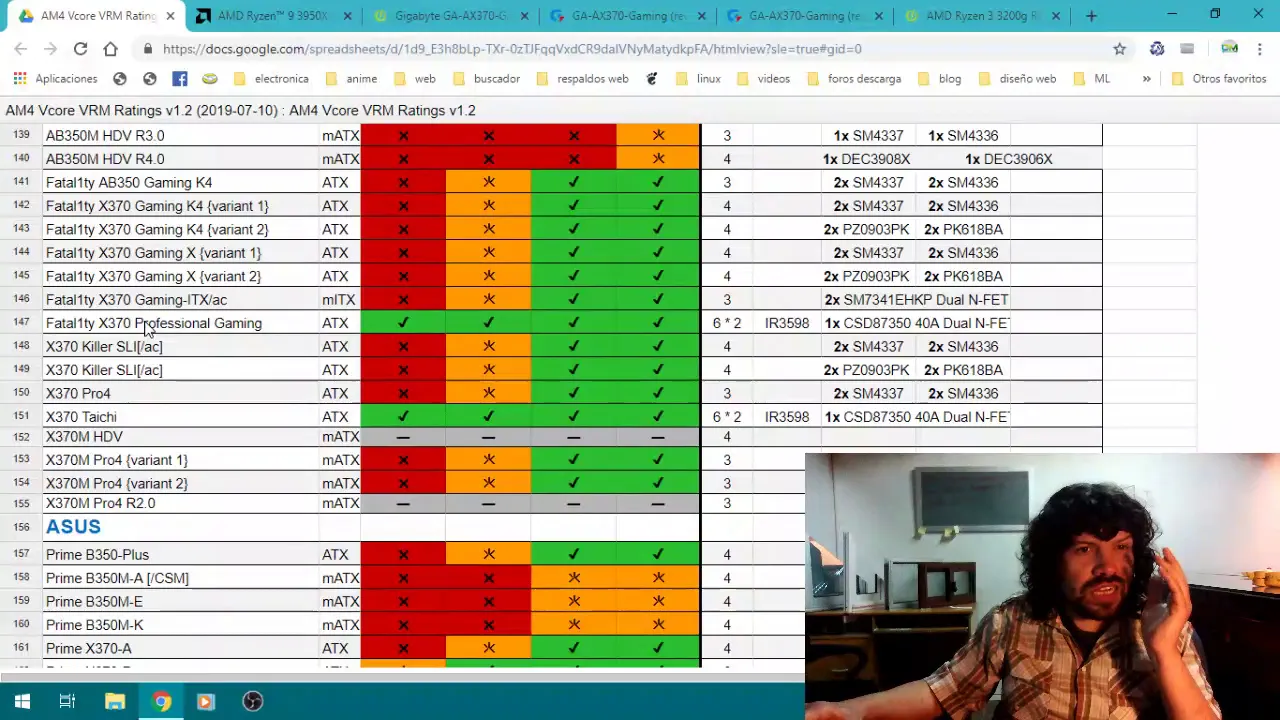Launch File Explorer from the taskbar

click(115, 701)
